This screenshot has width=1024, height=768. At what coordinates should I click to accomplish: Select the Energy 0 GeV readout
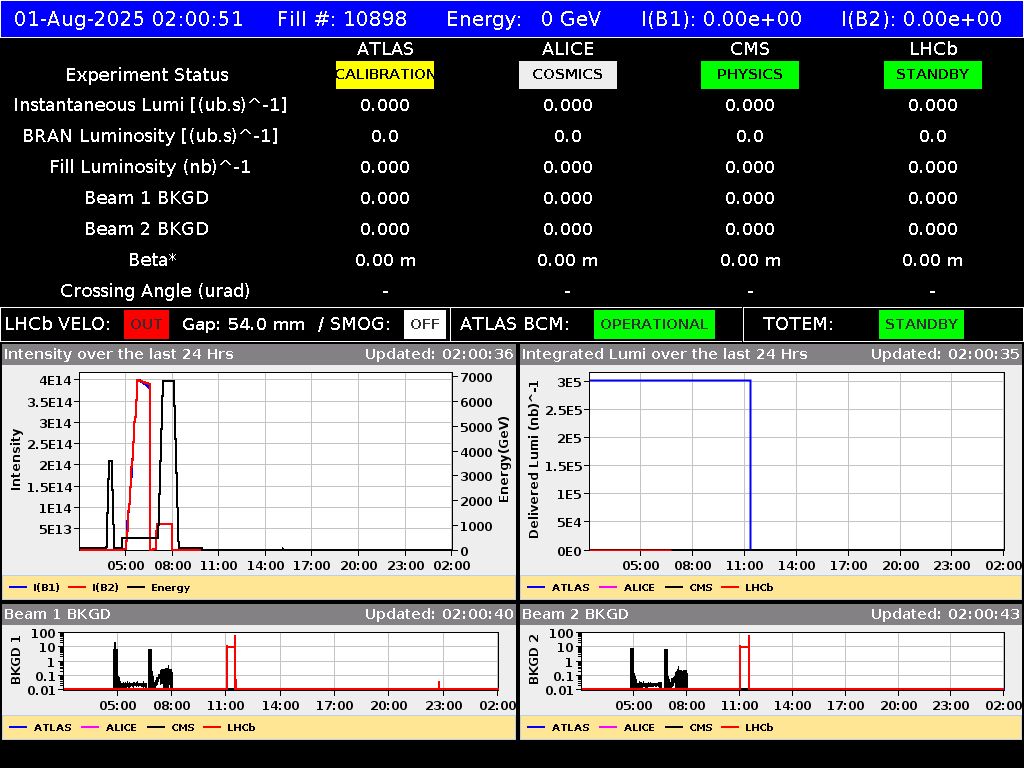pos(524,19)
